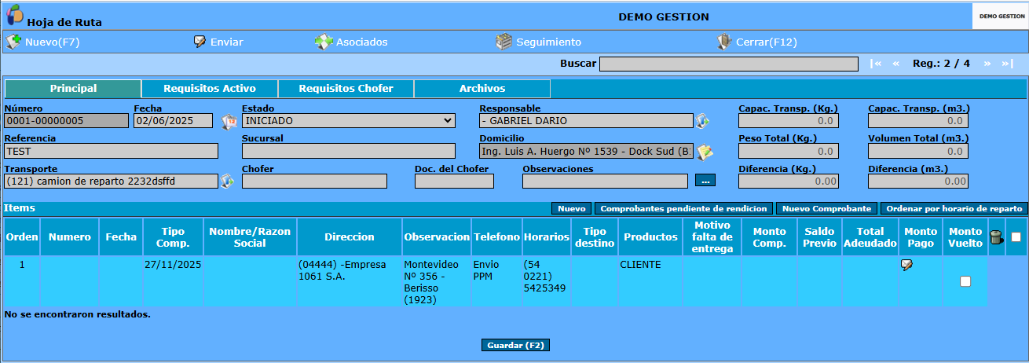Check the Monto Vuelto checkbox in row 1

click(x=965, y=282)
